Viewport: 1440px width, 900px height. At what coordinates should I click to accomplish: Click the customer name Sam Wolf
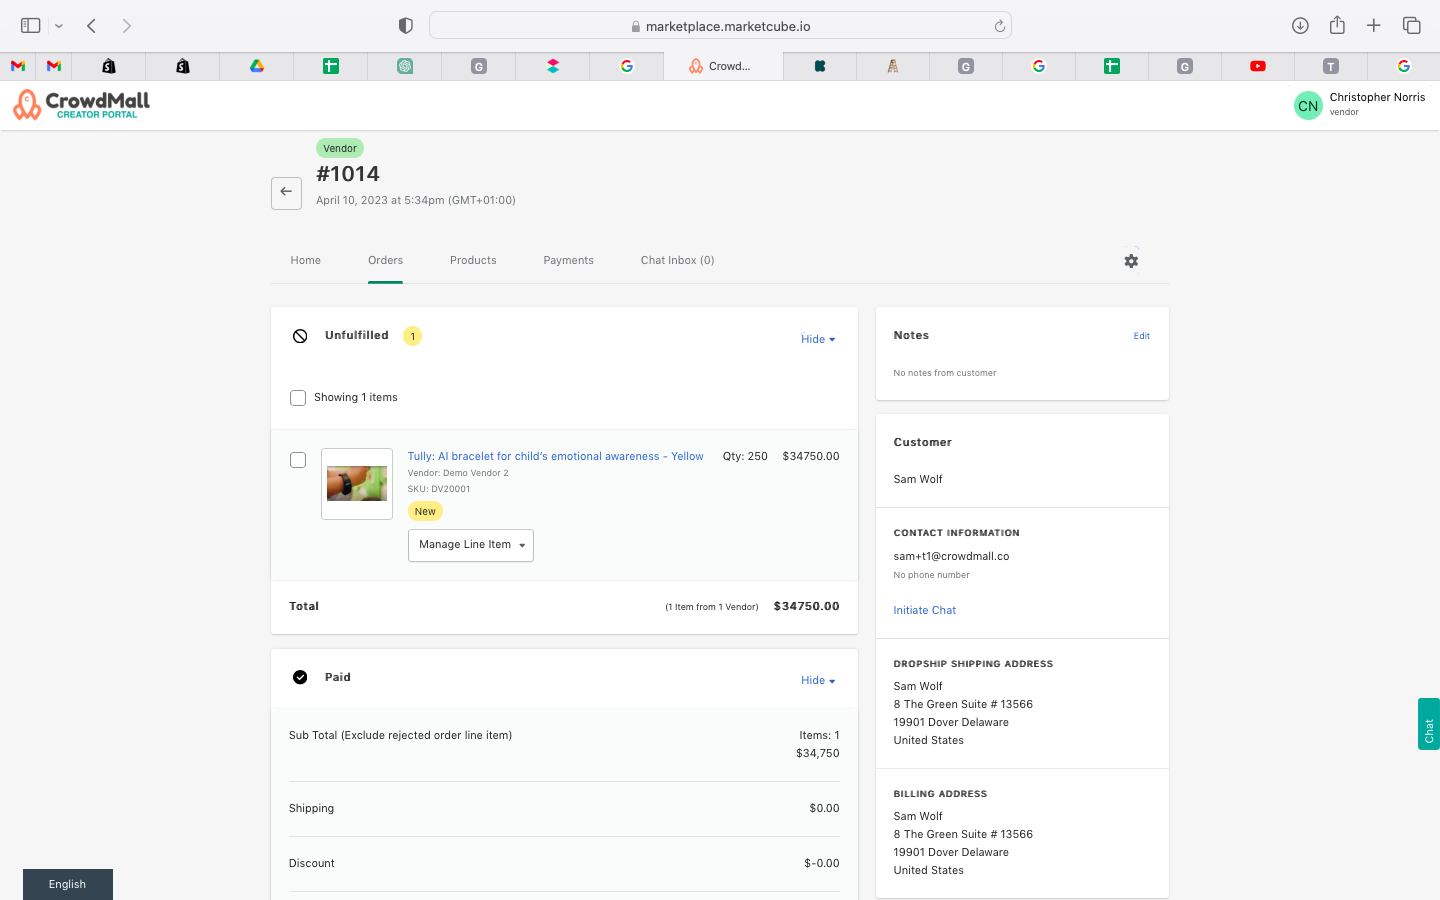[x=918, y=479]
